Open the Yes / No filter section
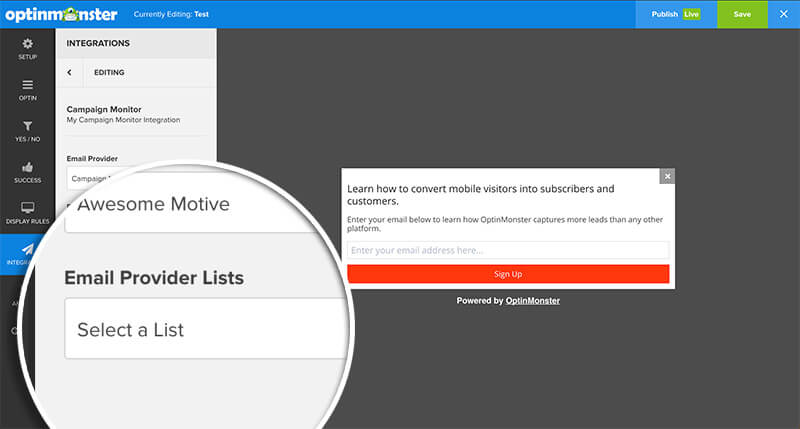This screenshot has height=429, width=800. 28,131
